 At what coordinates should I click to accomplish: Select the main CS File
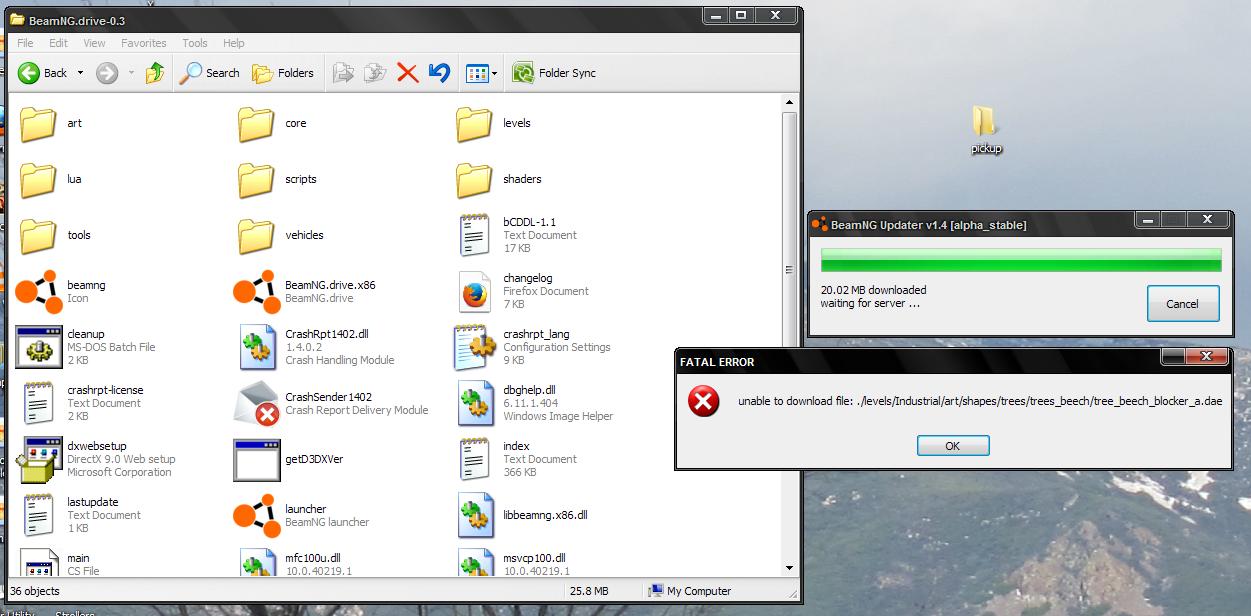pos(60,562)
